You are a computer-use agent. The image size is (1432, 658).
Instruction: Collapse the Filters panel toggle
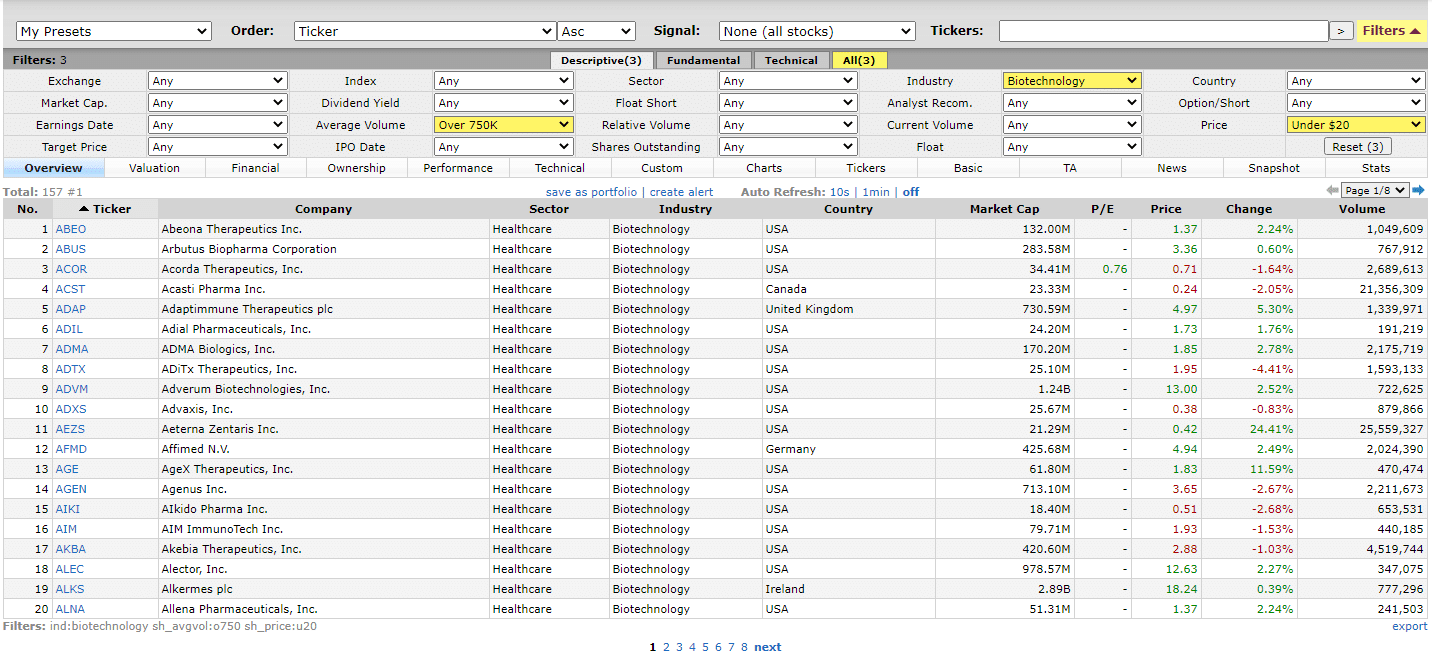tap(1391, 31)
